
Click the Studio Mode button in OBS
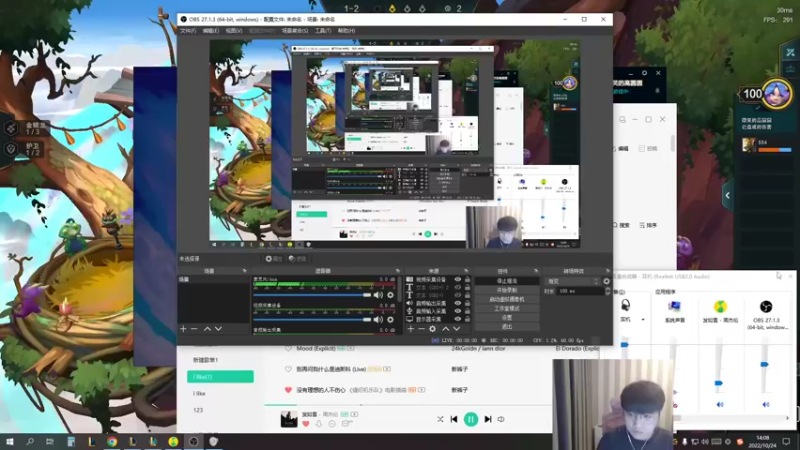pyautogui.click(x=507, y=309)
